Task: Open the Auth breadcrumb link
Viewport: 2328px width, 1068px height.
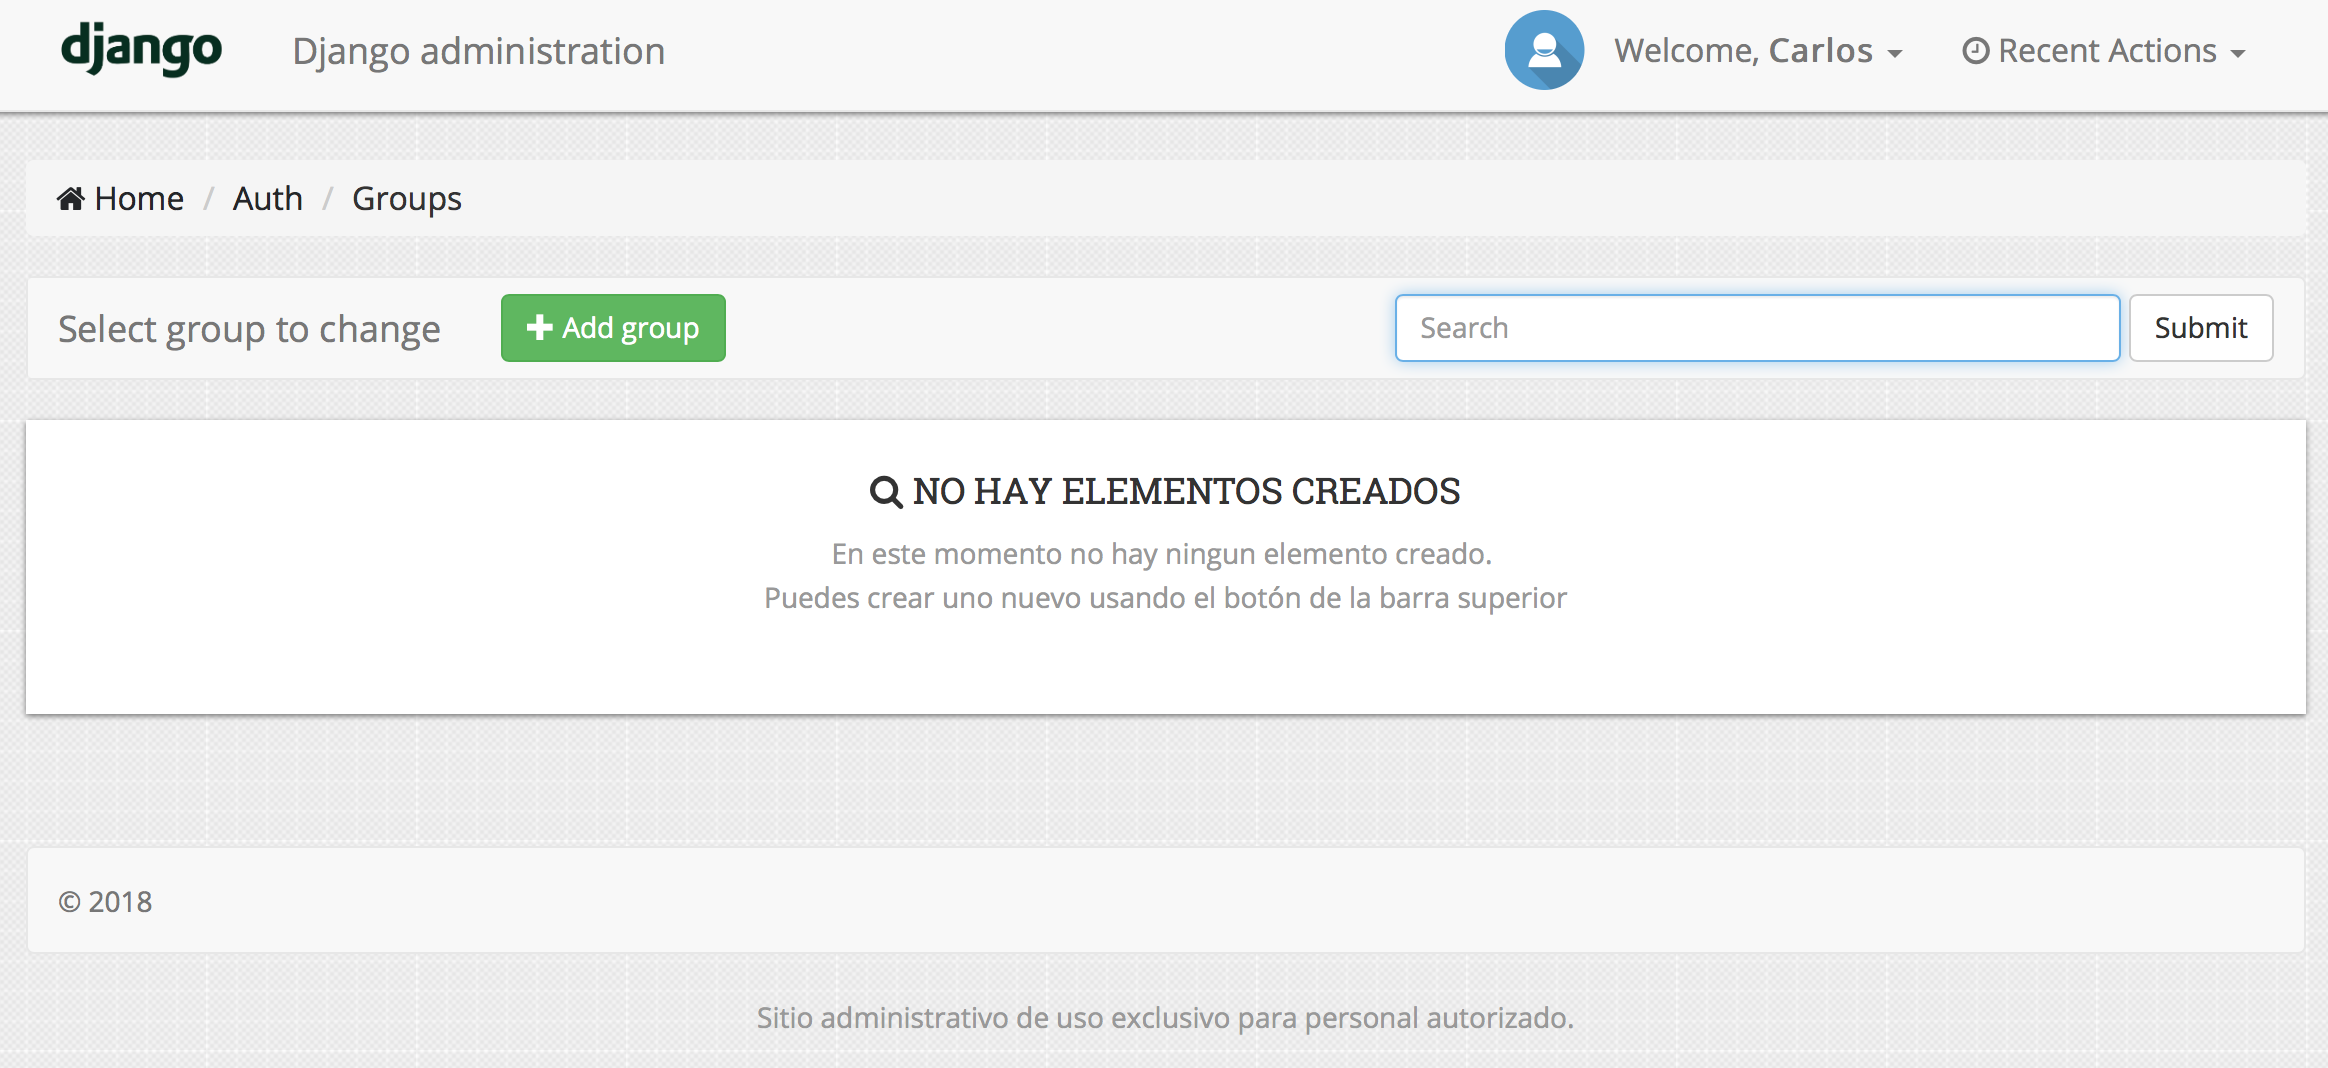Action: point(268,198)
